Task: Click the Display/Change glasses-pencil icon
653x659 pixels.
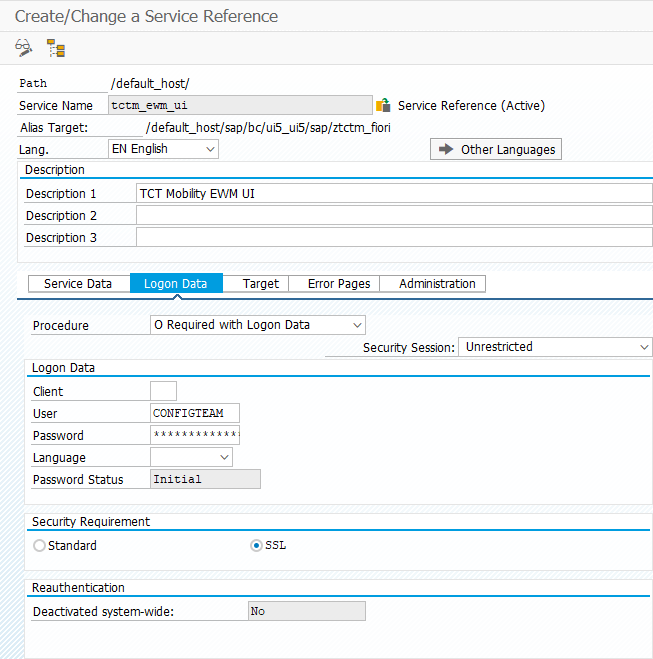Action: [24, 48]
